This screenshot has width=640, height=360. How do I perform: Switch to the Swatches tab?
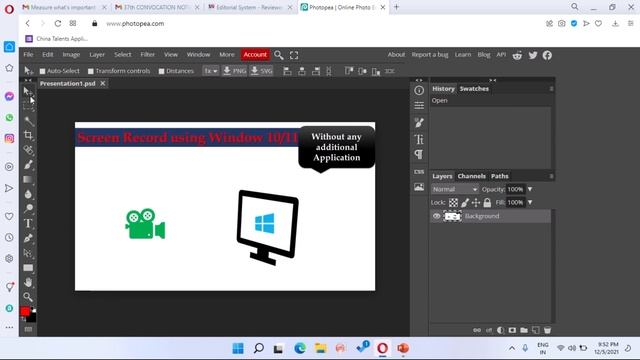(x=474, y=89)
